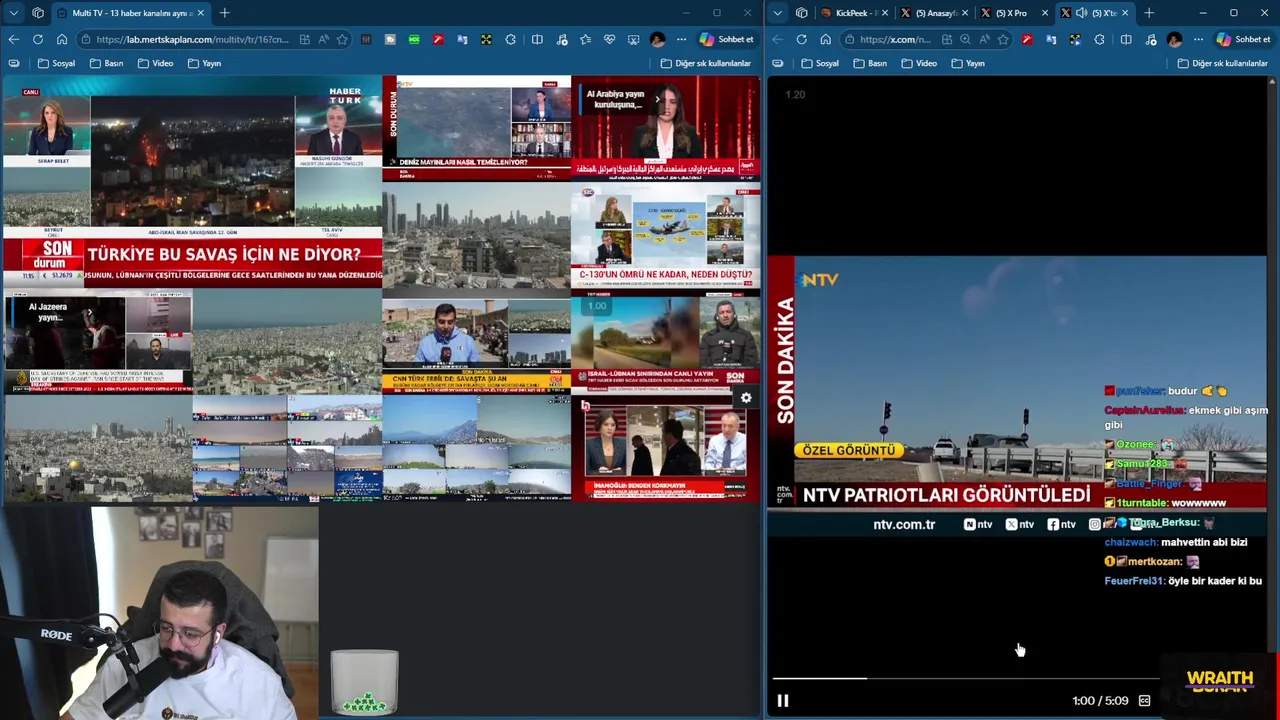
Task: Select the C-130 news tile
Action: click(665, 236)
